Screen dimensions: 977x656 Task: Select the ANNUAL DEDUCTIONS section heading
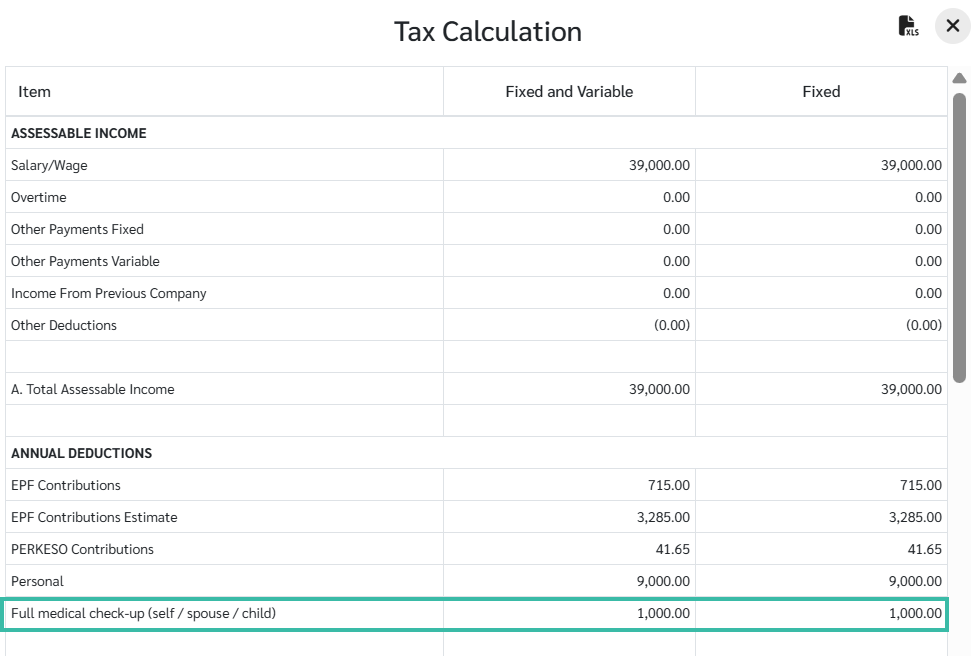click(x=82, y=454)
